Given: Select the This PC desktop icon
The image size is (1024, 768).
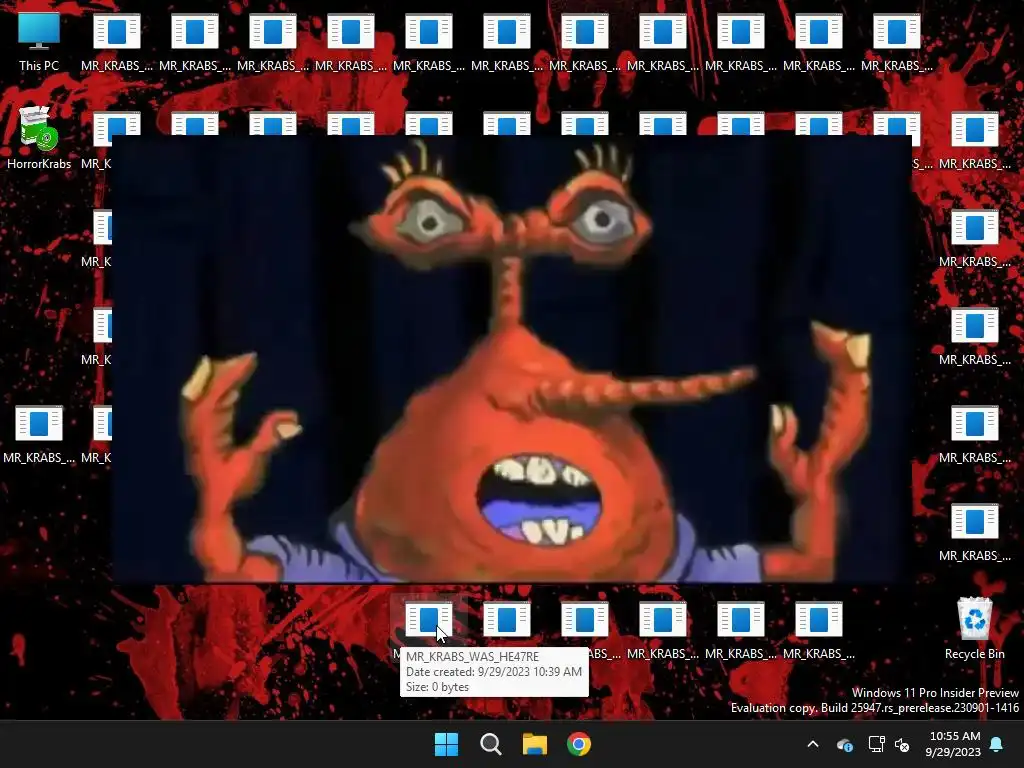Looking at the screenshot, I should (x=39, y=40).
